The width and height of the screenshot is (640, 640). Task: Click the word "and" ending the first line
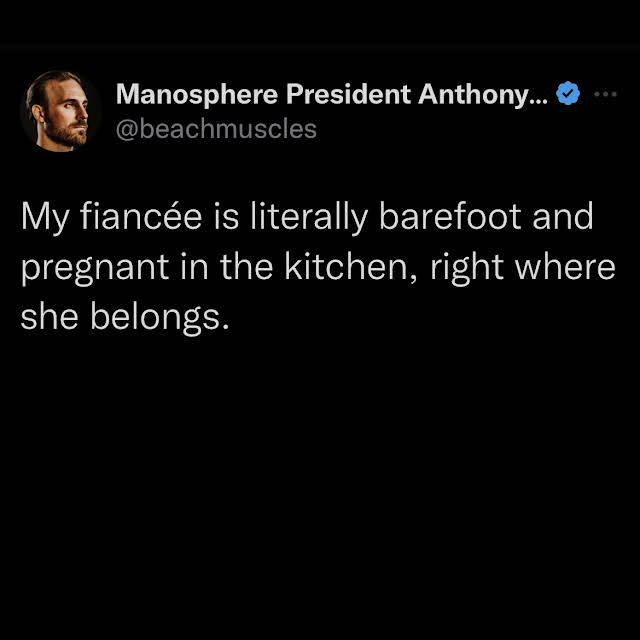563,218
